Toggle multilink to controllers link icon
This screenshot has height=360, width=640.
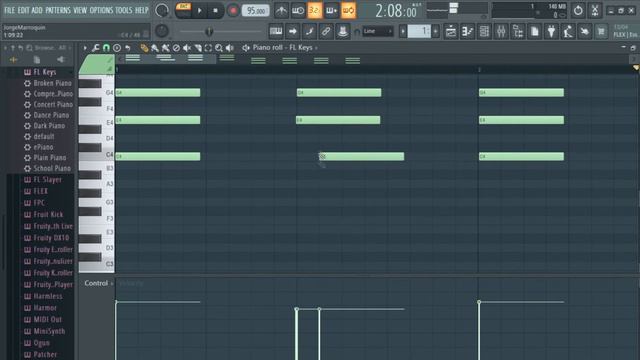click(326, 31)
